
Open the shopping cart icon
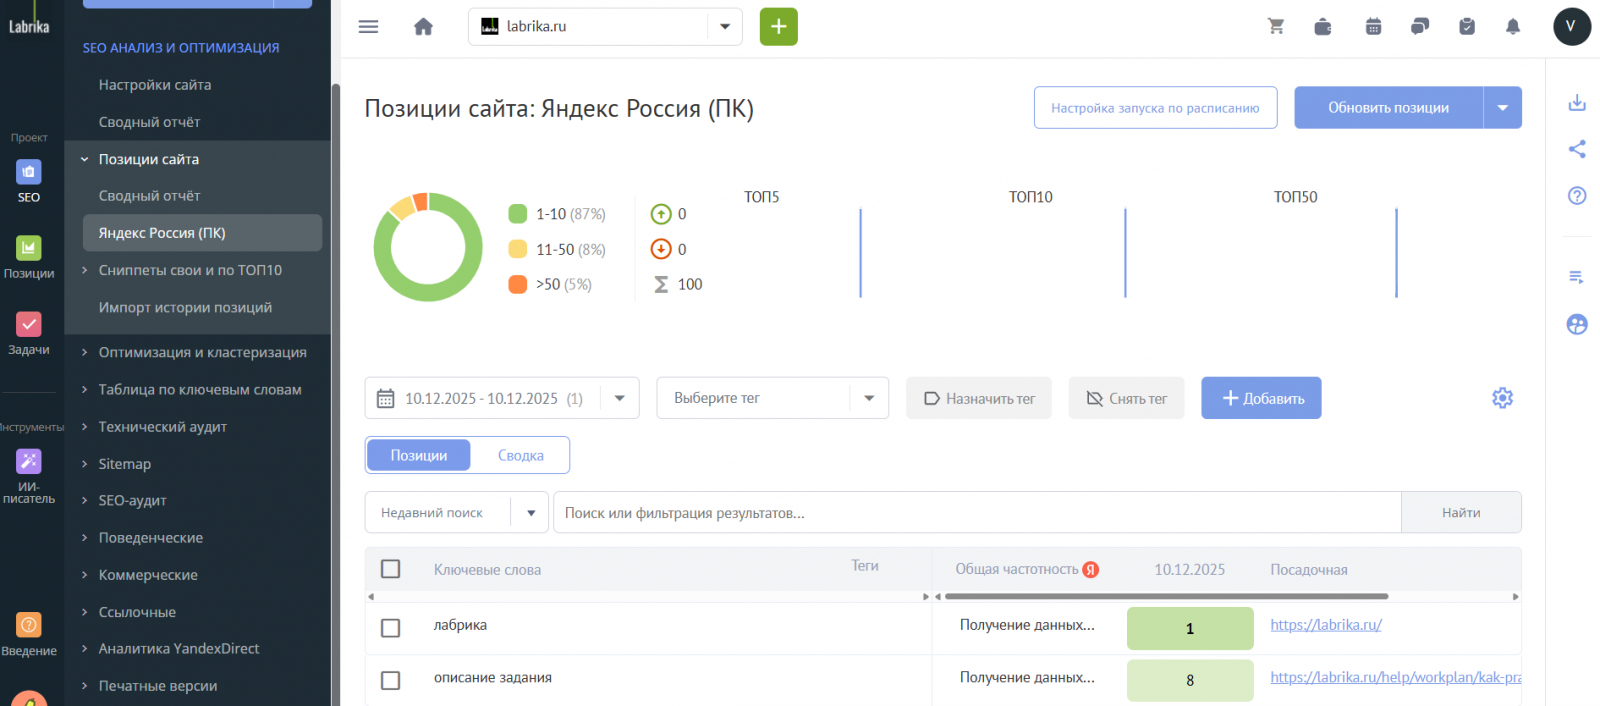coord(1276,27)
